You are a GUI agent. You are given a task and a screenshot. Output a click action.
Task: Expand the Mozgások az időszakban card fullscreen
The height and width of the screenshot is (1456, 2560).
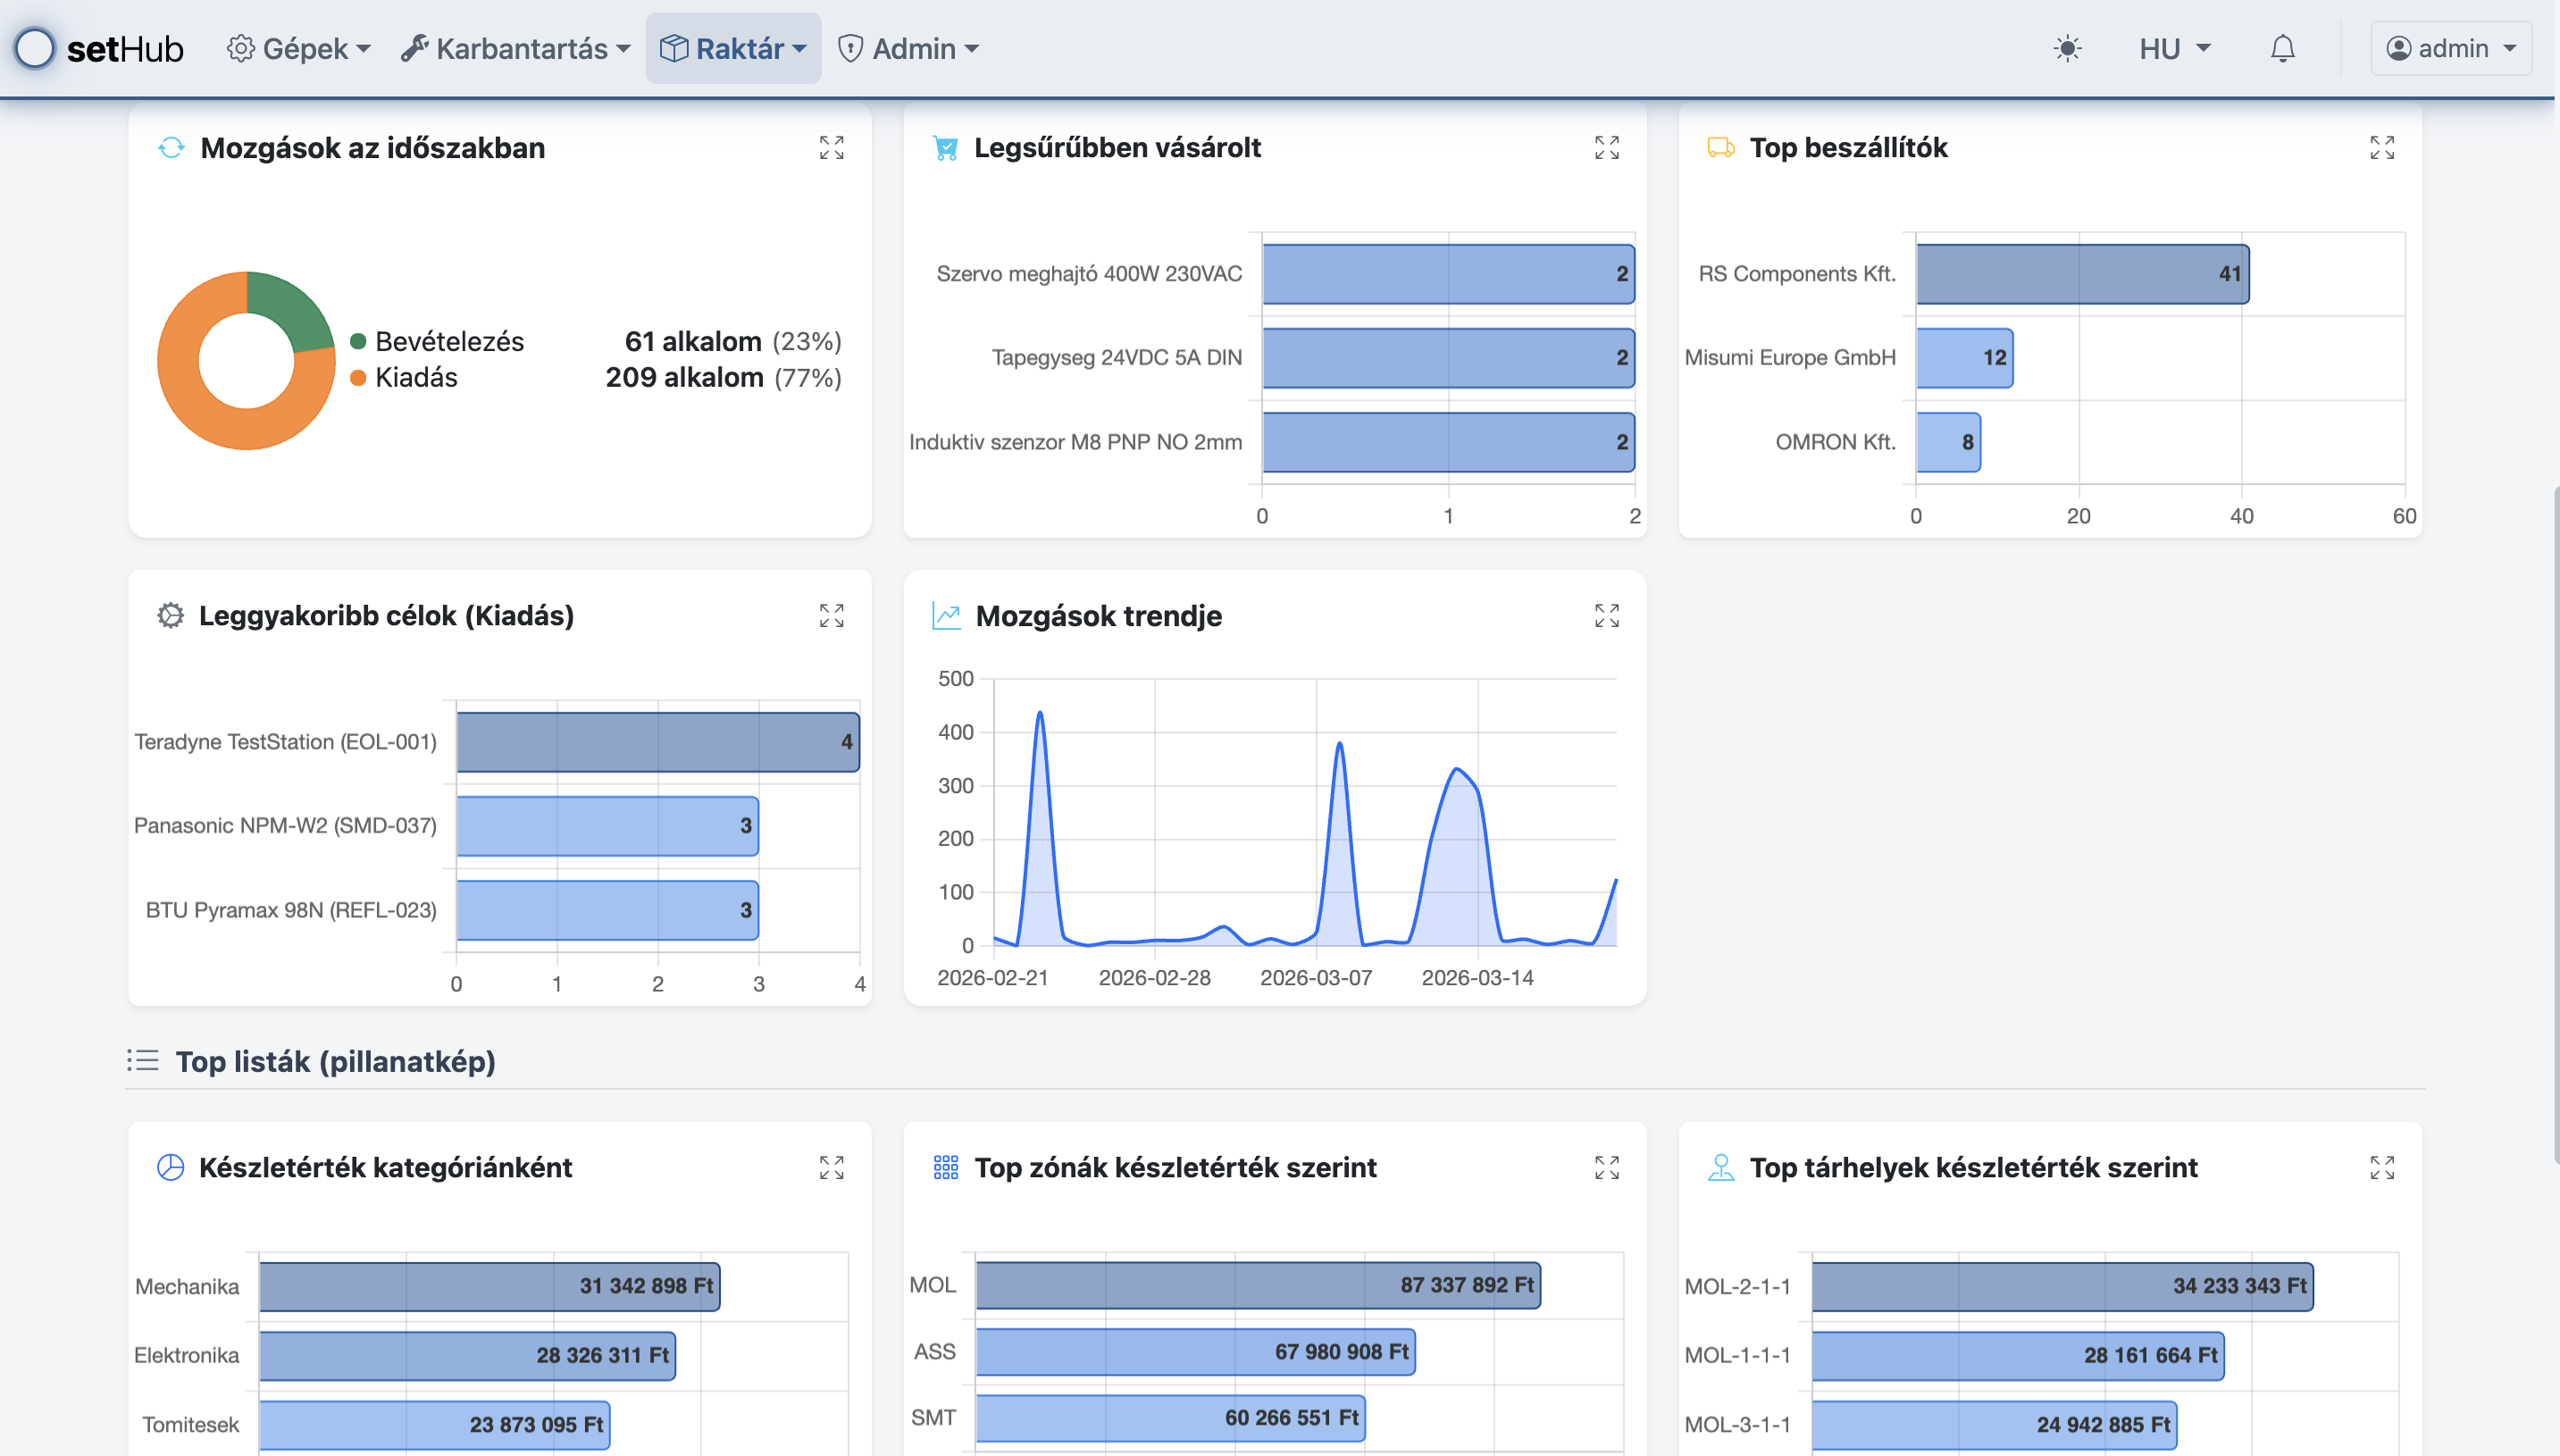point(831,148)
